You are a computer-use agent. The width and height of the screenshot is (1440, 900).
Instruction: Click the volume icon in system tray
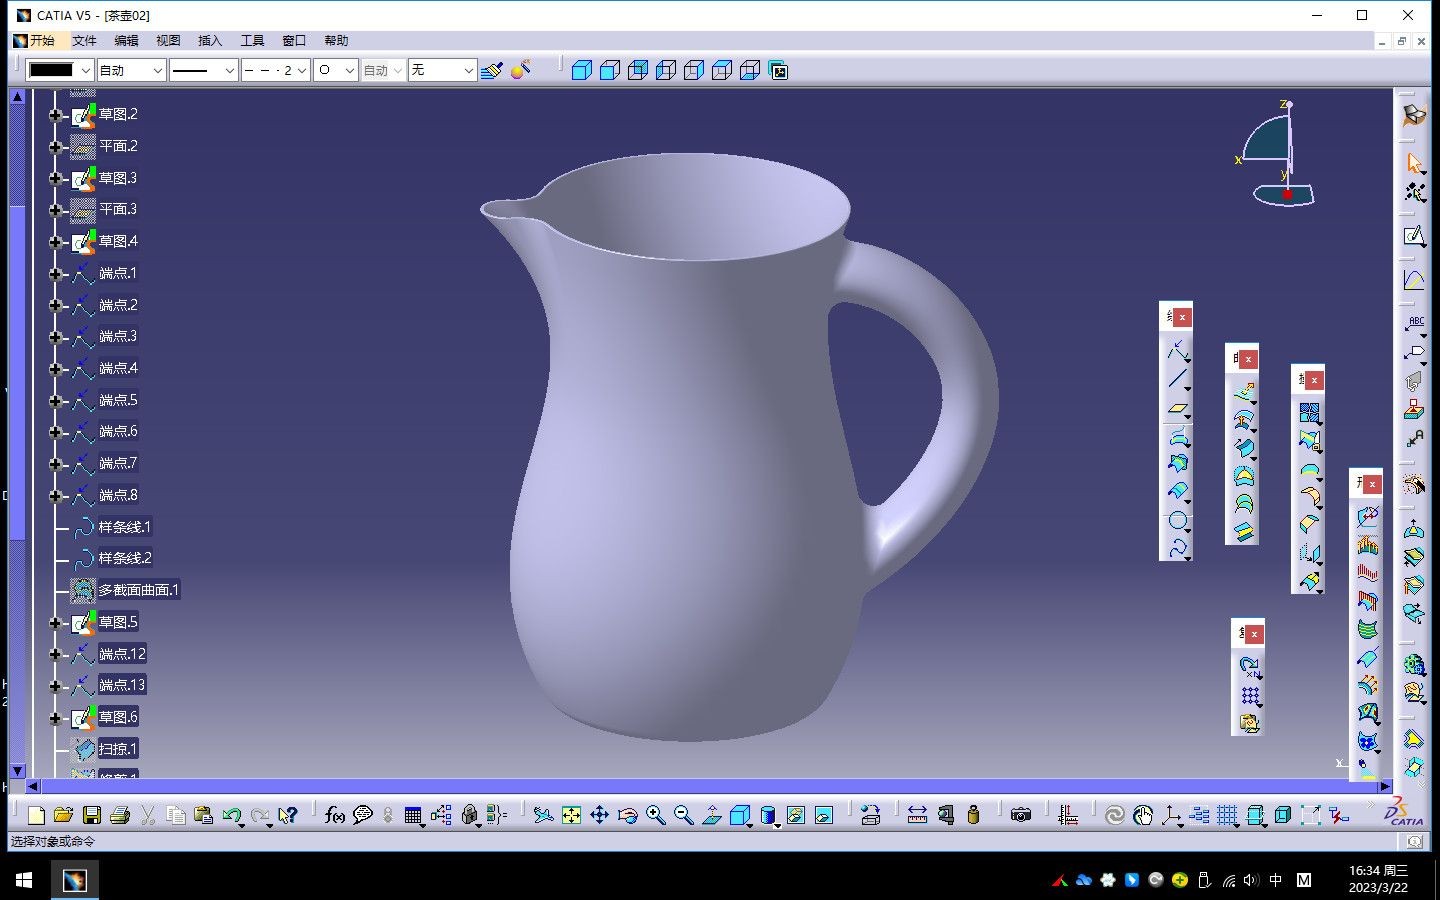pos(1251,880)
